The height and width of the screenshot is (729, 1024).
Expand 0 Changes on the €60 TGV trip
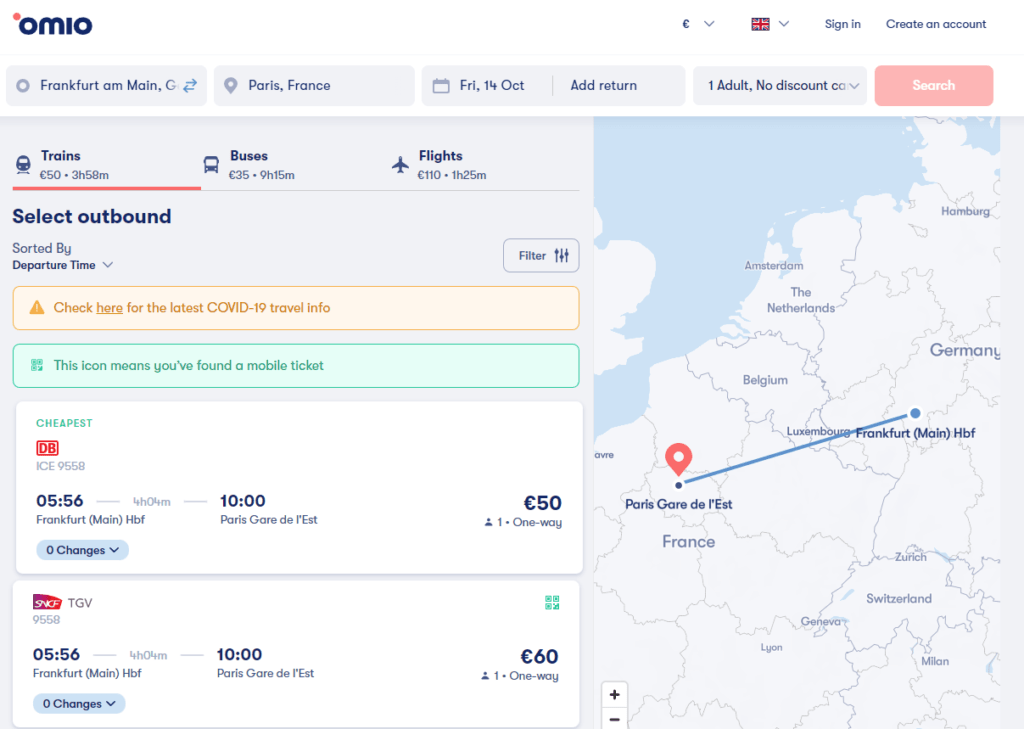click(x=79, y=704)
